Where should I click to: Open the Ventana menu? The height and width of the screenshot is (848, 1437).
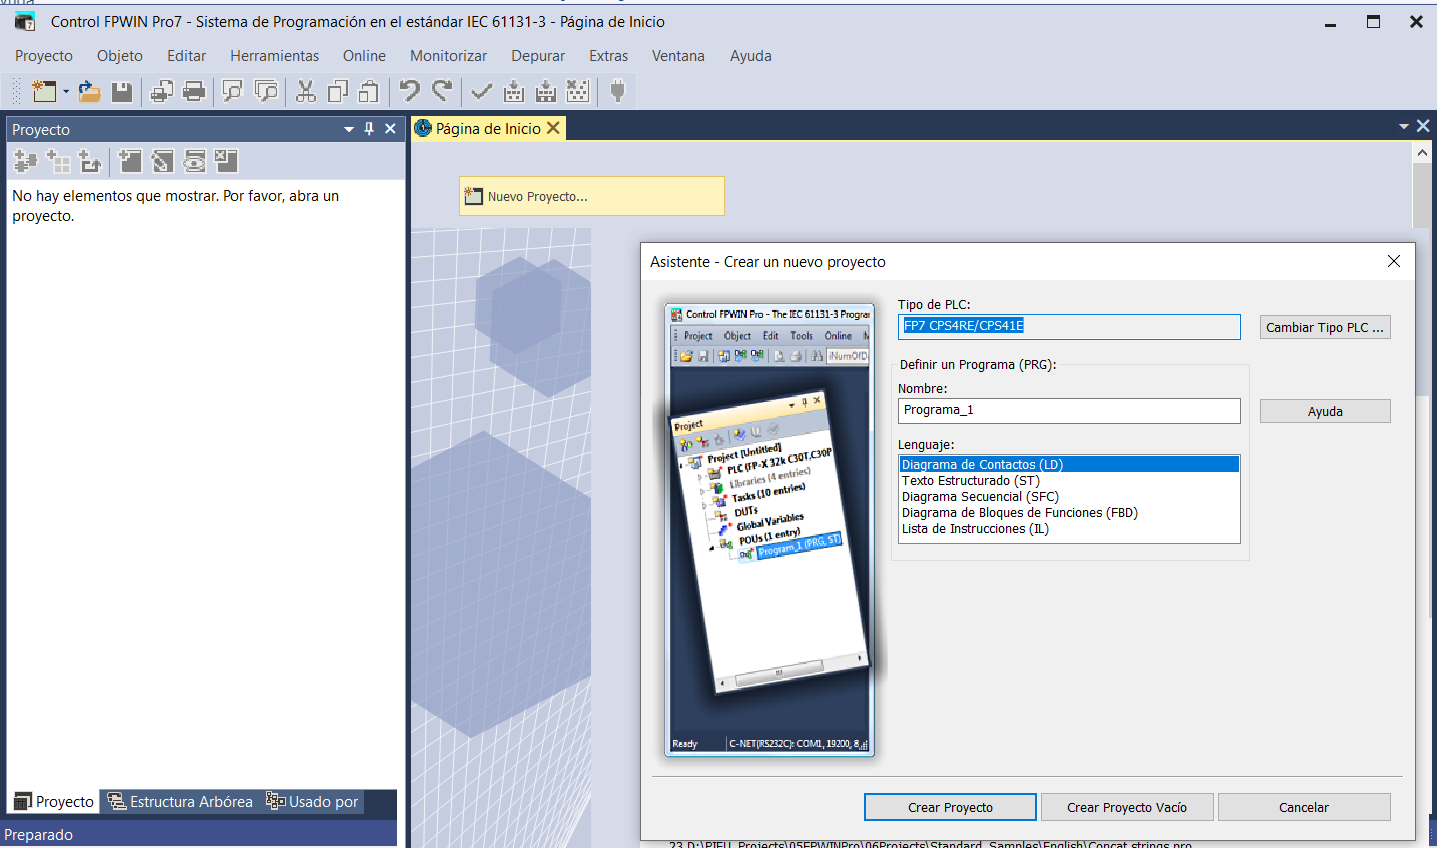(x=678, y=56)
